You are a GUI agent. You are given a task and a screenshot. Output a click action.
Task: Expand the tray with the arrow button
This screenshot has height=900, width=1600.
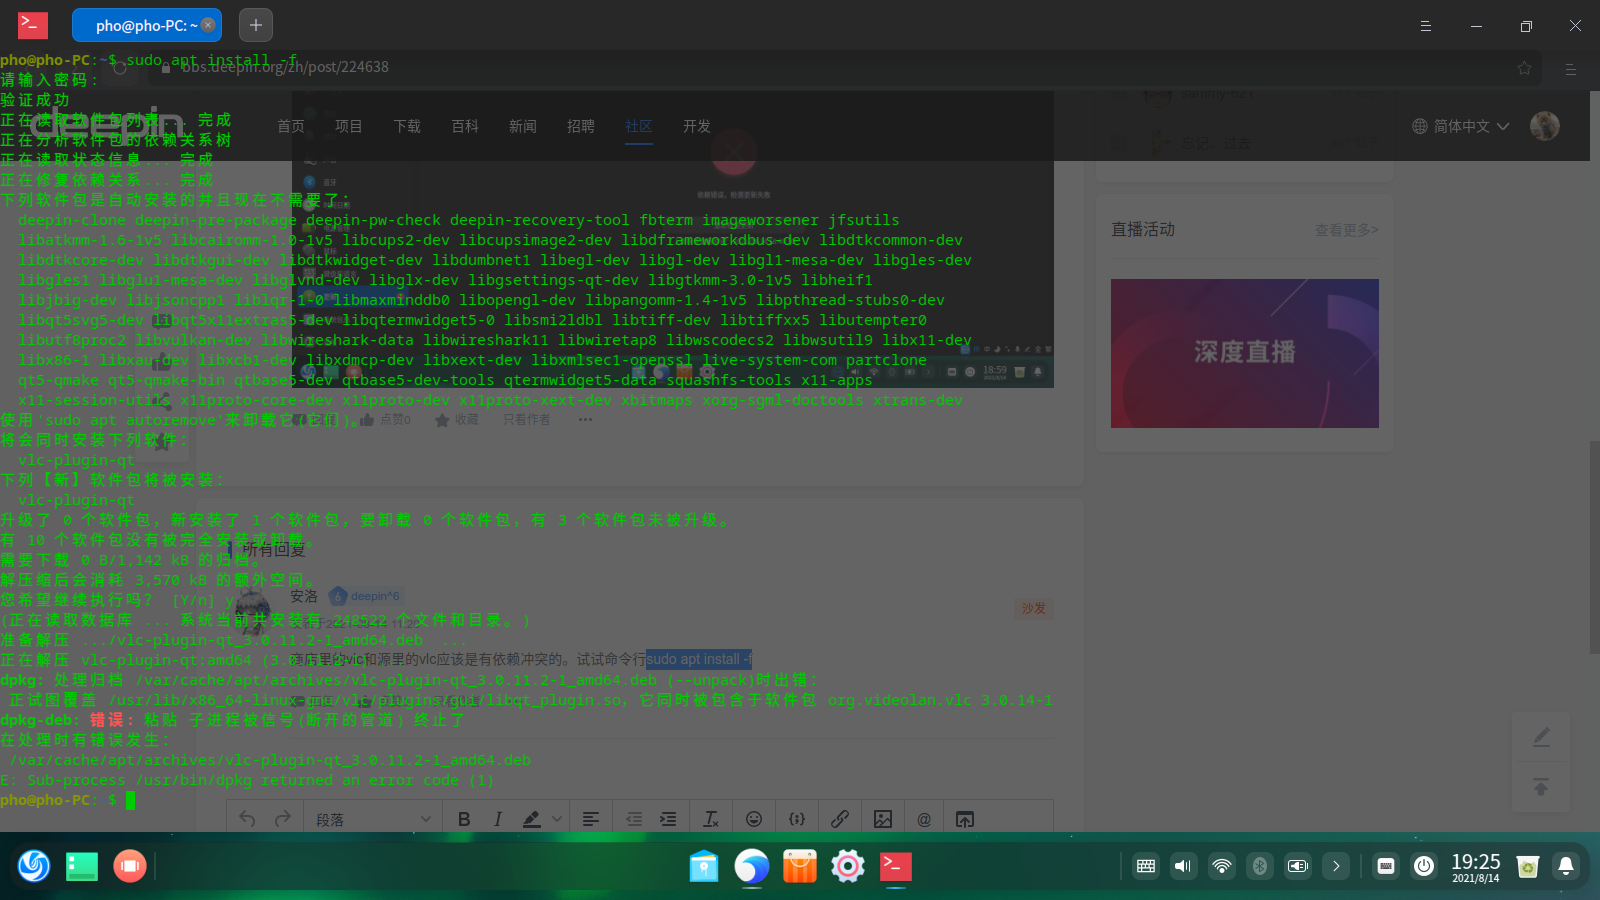pos(1336,866)
